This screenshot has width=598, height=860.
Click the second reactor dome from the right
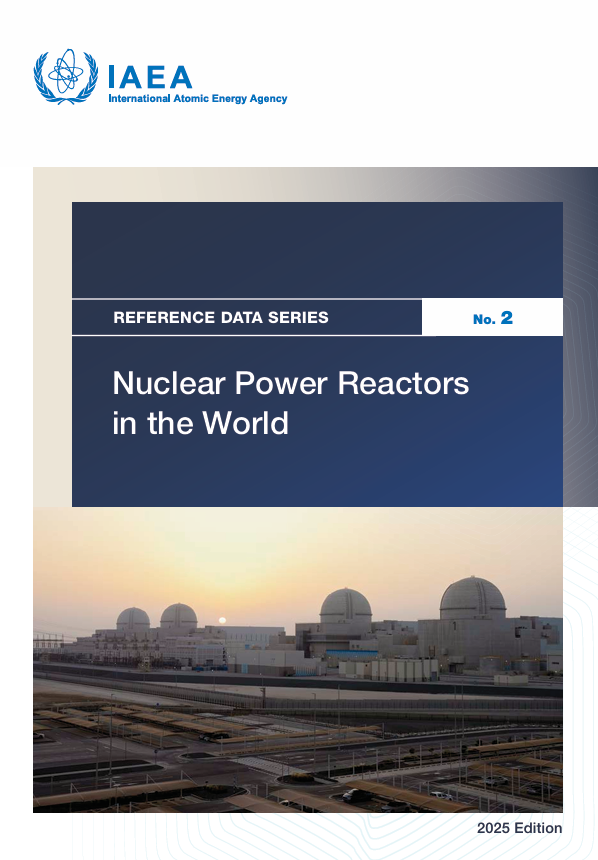[346, 606]
